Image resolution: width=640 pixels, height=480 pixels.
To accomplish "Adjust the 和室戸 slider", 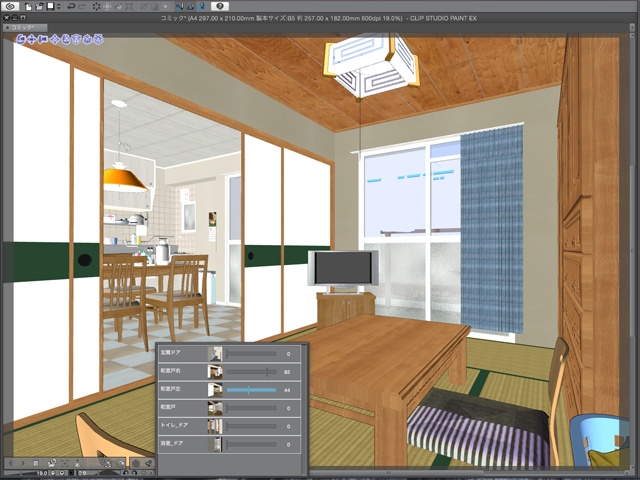I will coord(251,408).
